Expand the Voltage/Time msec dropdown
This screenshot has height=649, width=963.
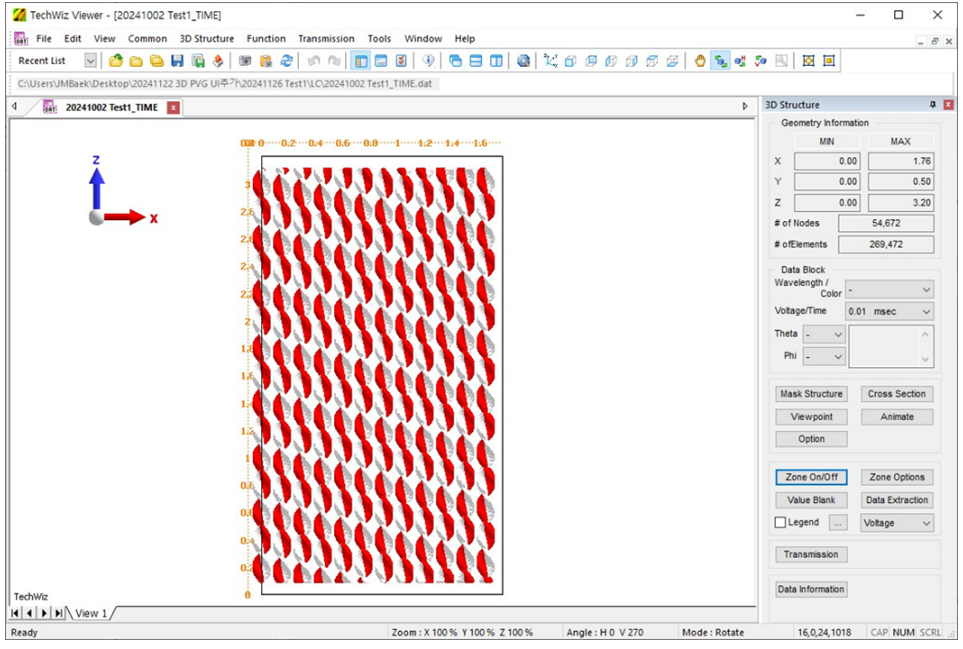925,312
